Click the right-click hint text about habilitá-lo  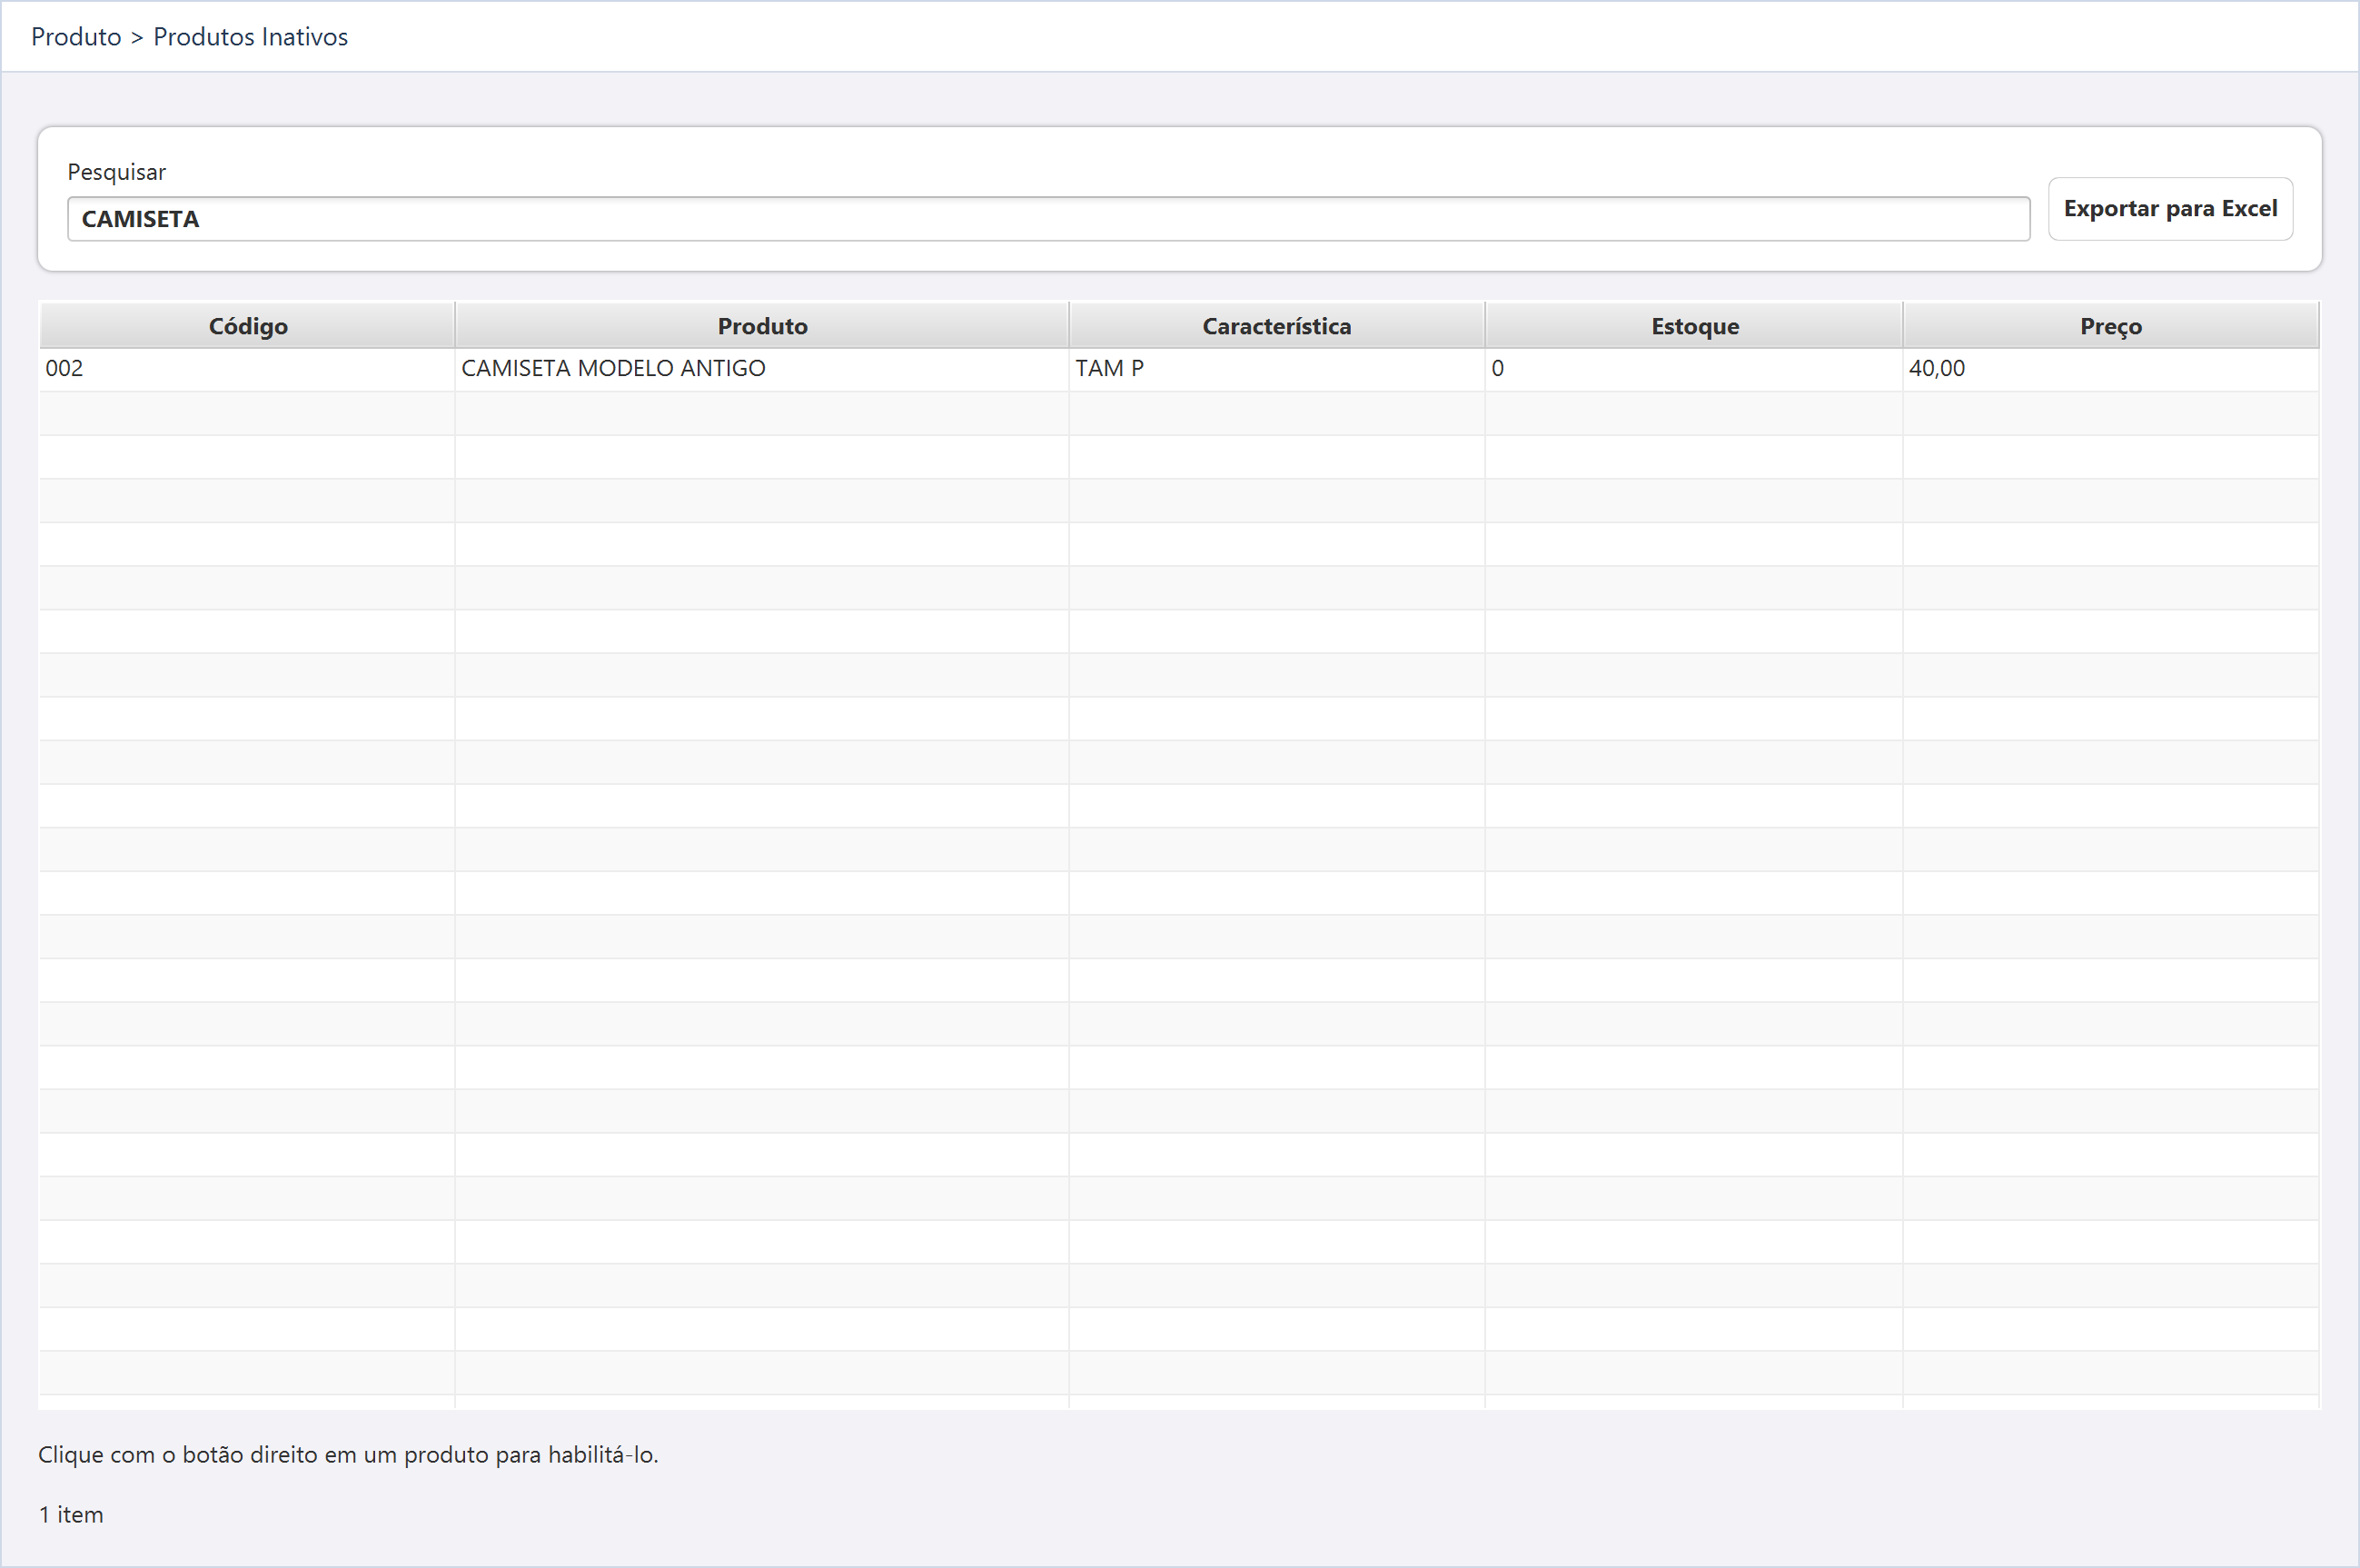point(348,1455)
